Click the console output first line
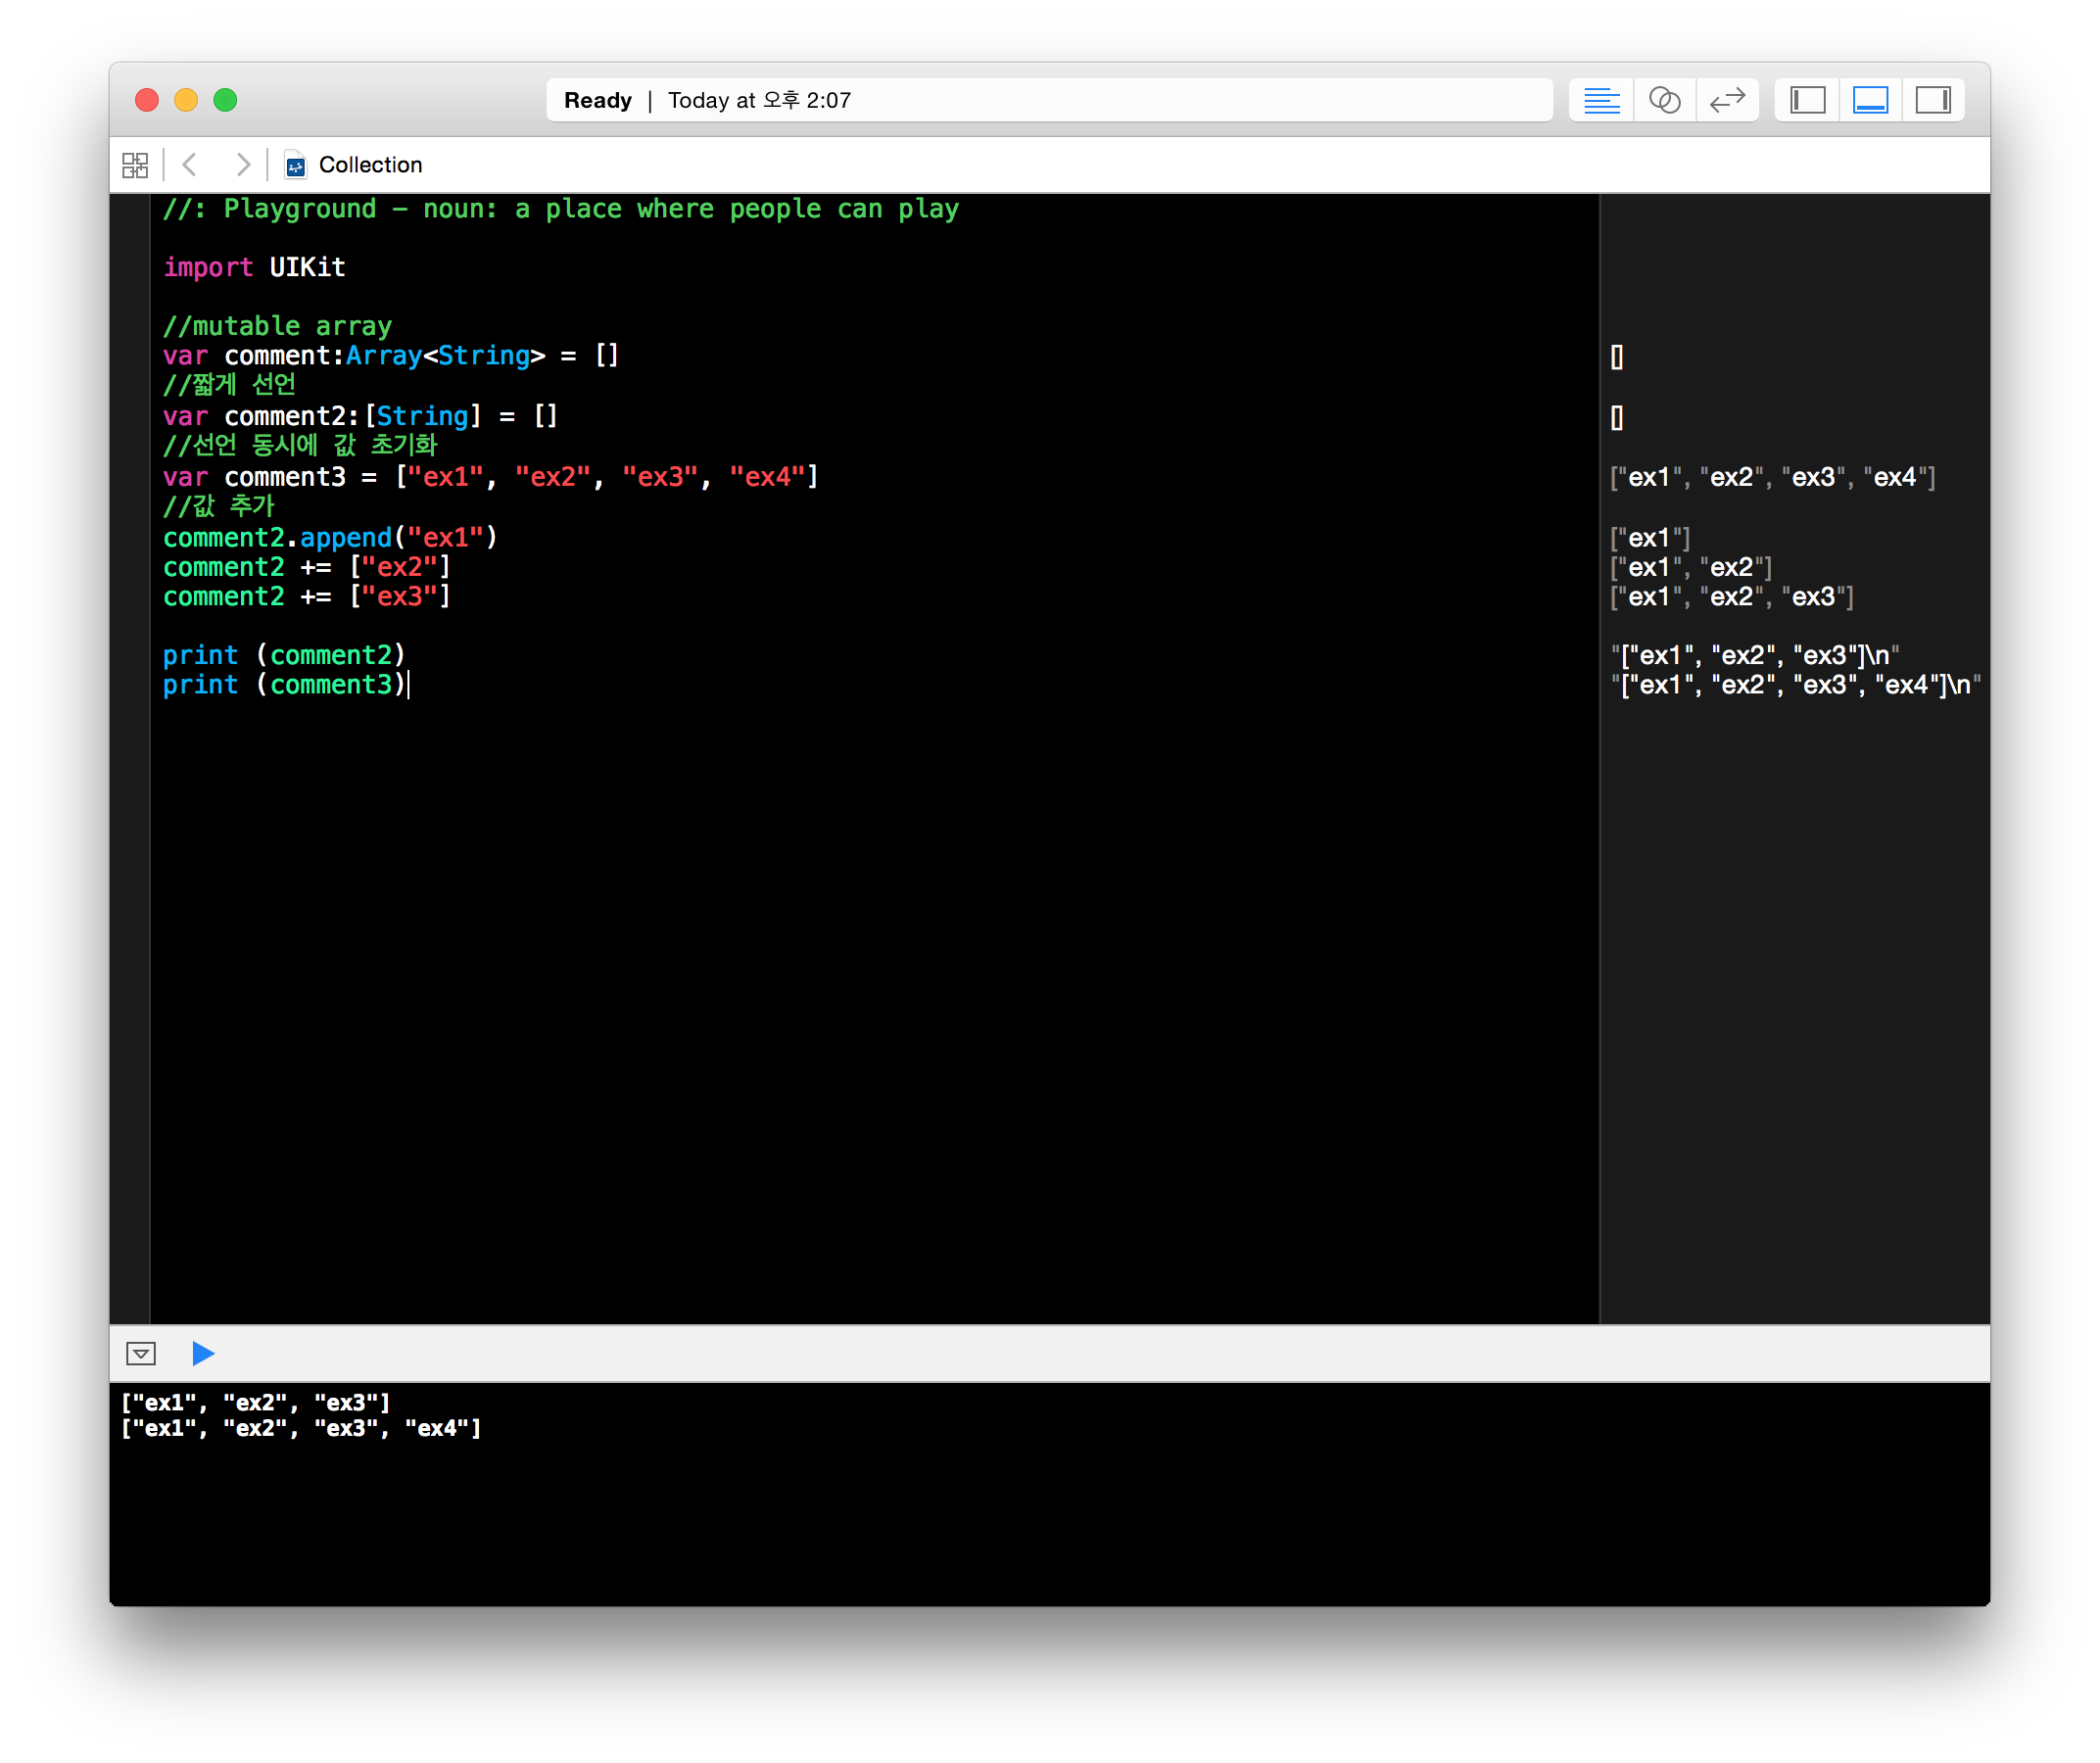This screenshot has height=1763, width=2100. click(255, 1402)
